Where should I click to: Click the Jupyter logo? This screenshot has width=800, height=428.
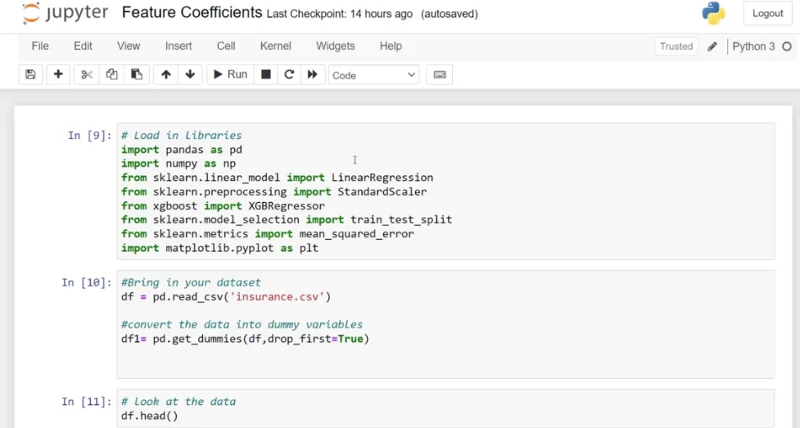click(x=65, y=13)
